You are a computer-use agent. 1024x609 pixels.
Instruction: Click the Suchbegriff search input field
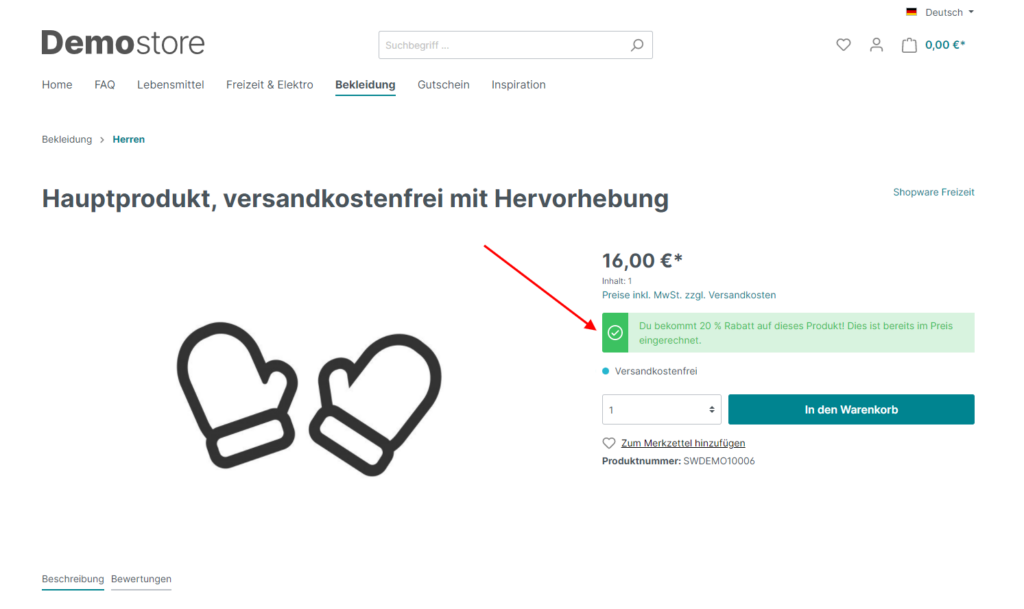pyautogui.click(x=505, y=45)
